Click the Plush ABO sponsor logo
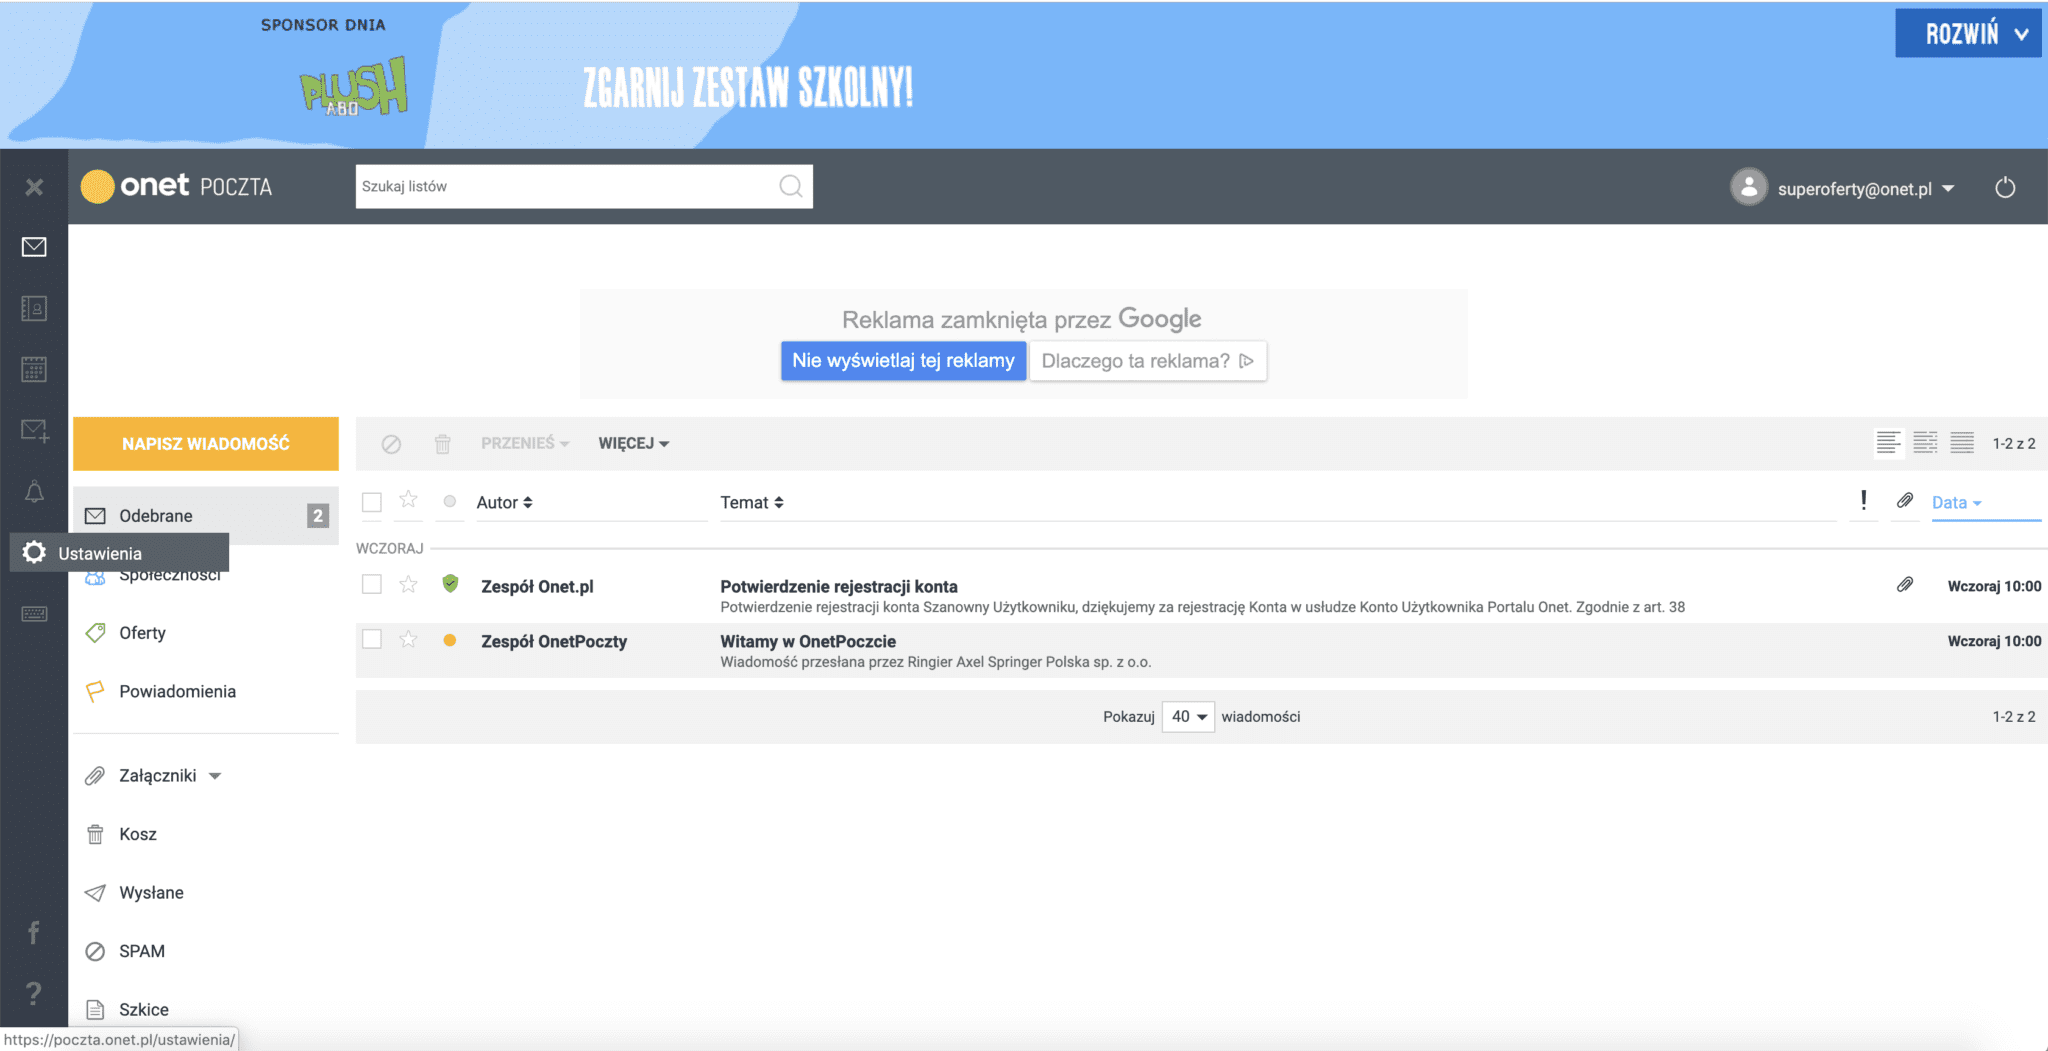The image size is (2048, 1051). (x=354, y=87)
